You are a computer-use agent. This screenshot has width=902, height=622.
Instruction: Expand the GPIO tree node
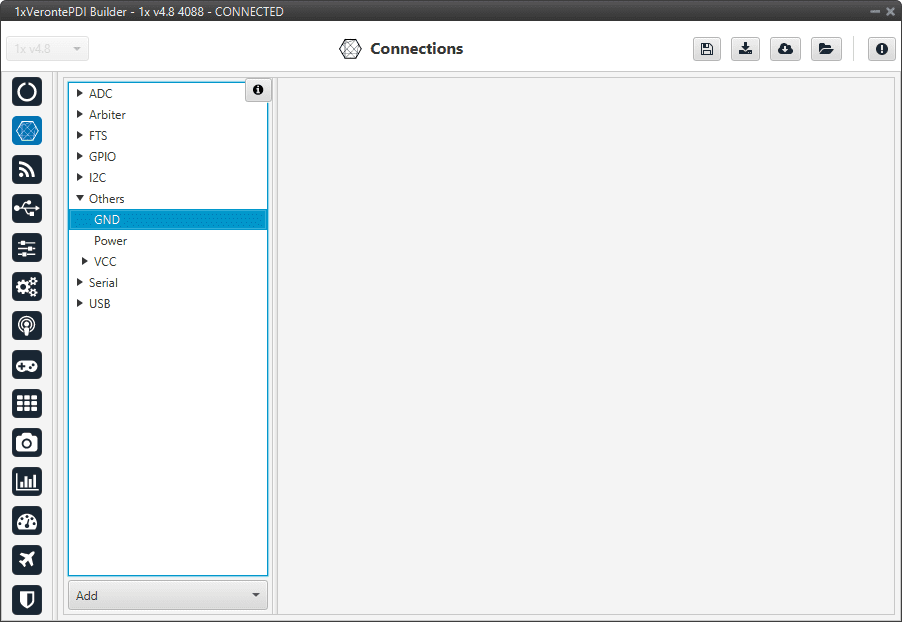click(80, 156)
